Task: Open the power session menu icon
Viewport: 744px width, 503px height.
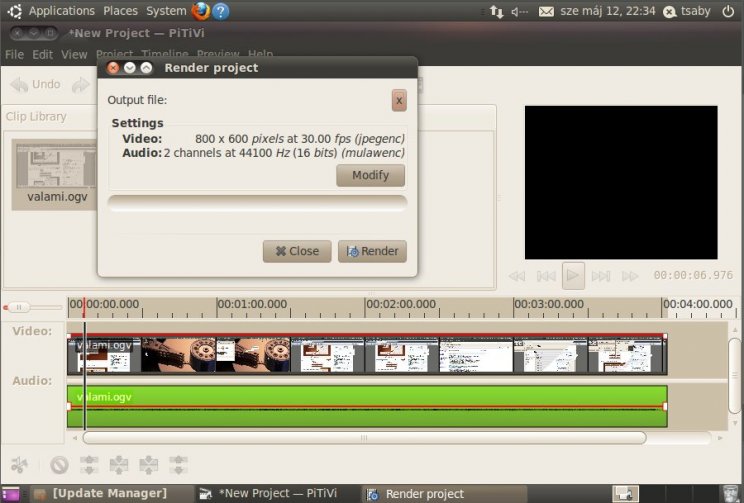Action: 728,11
